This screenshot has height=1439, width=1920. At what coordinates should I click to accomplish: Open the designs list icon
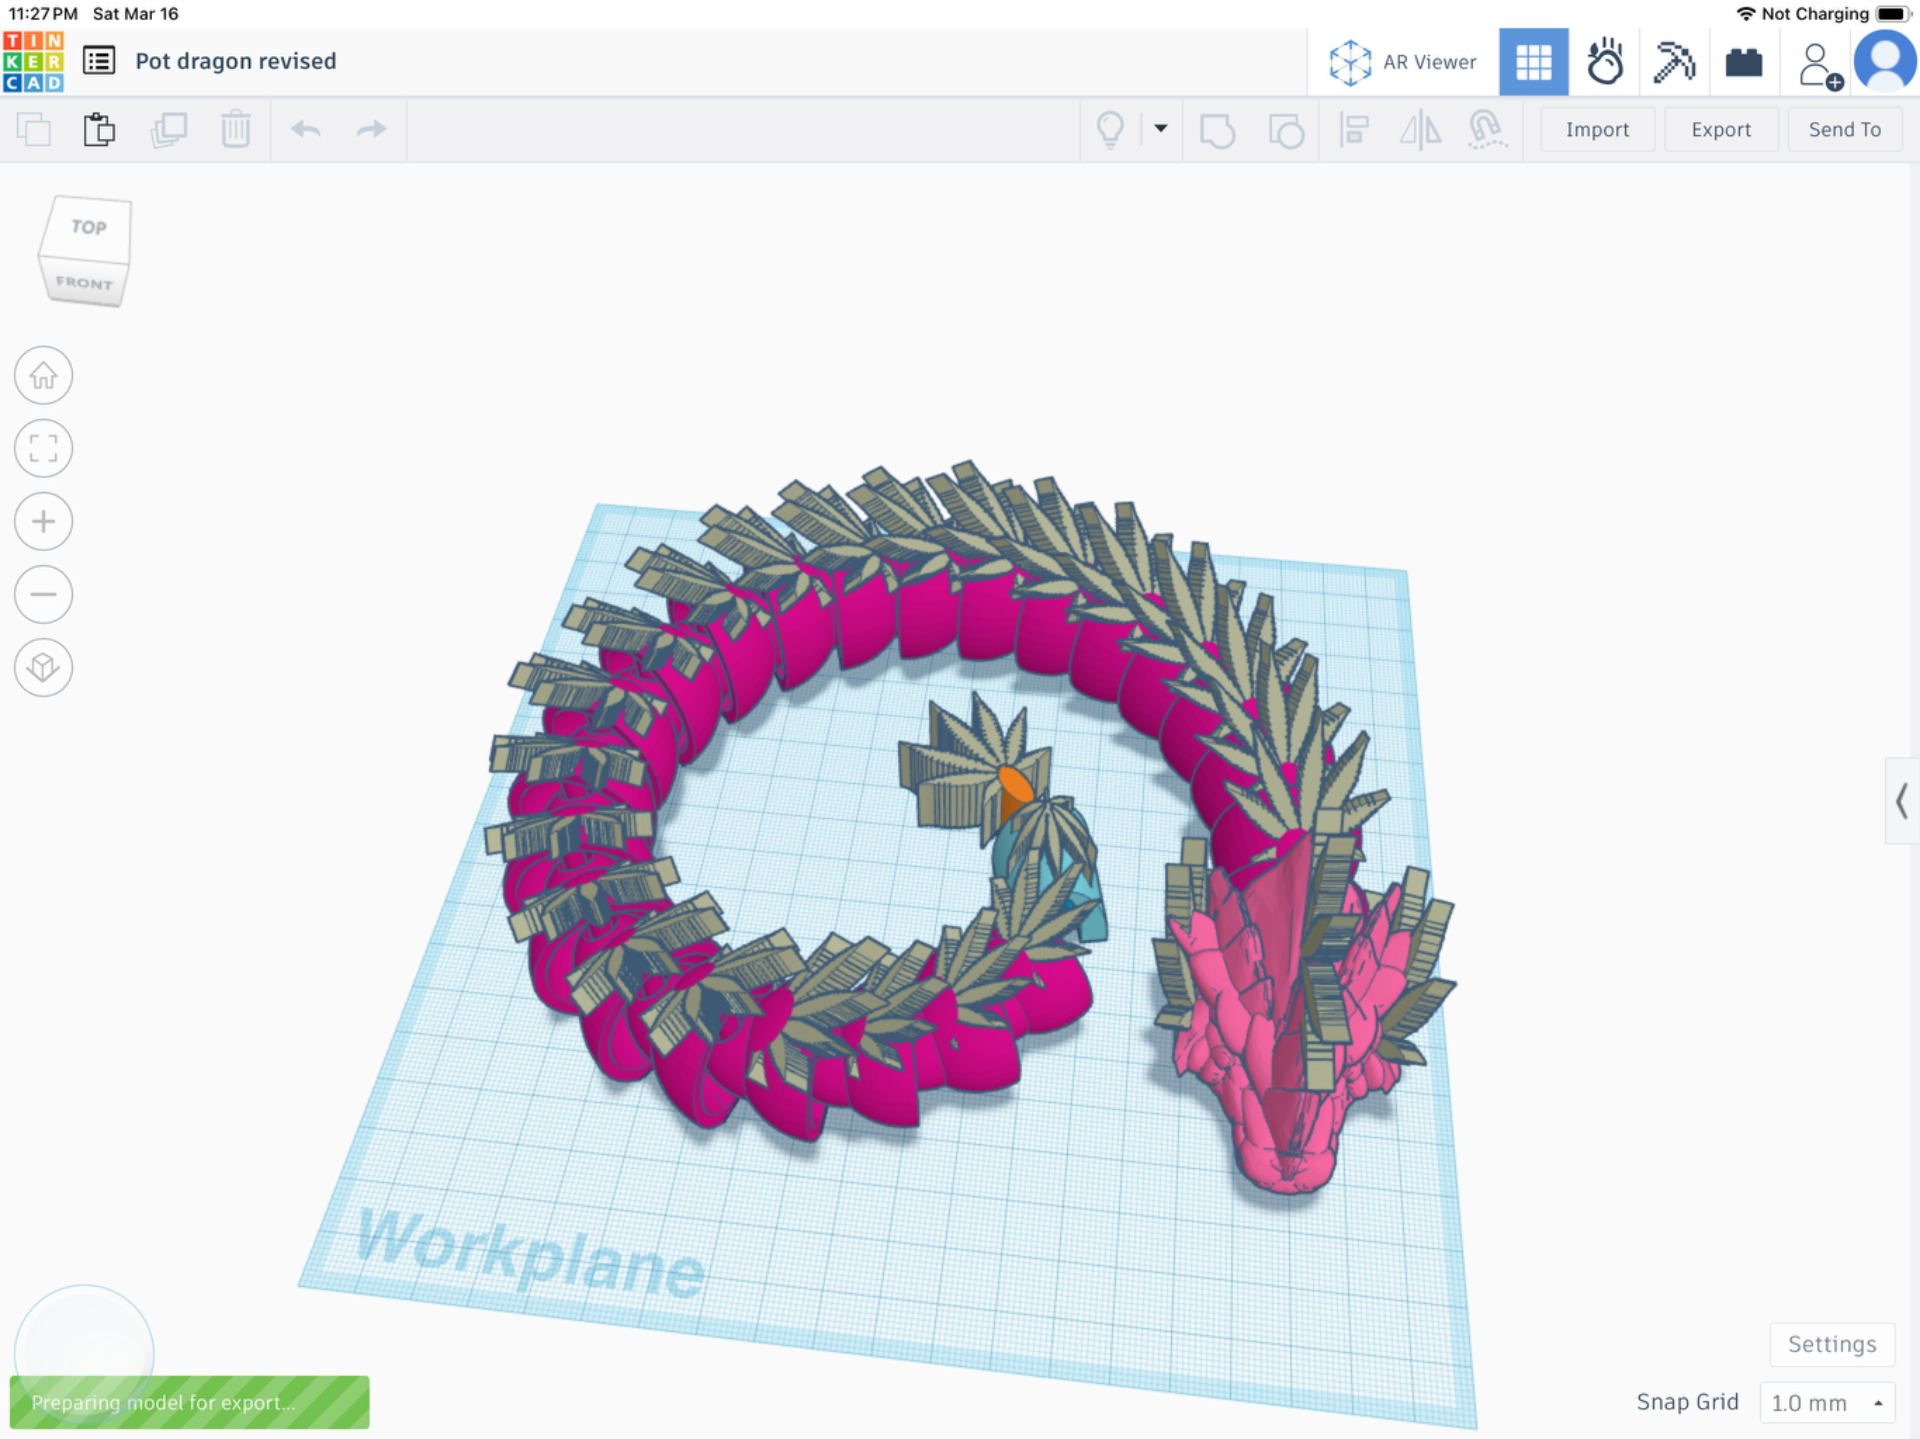click(99, 61)
